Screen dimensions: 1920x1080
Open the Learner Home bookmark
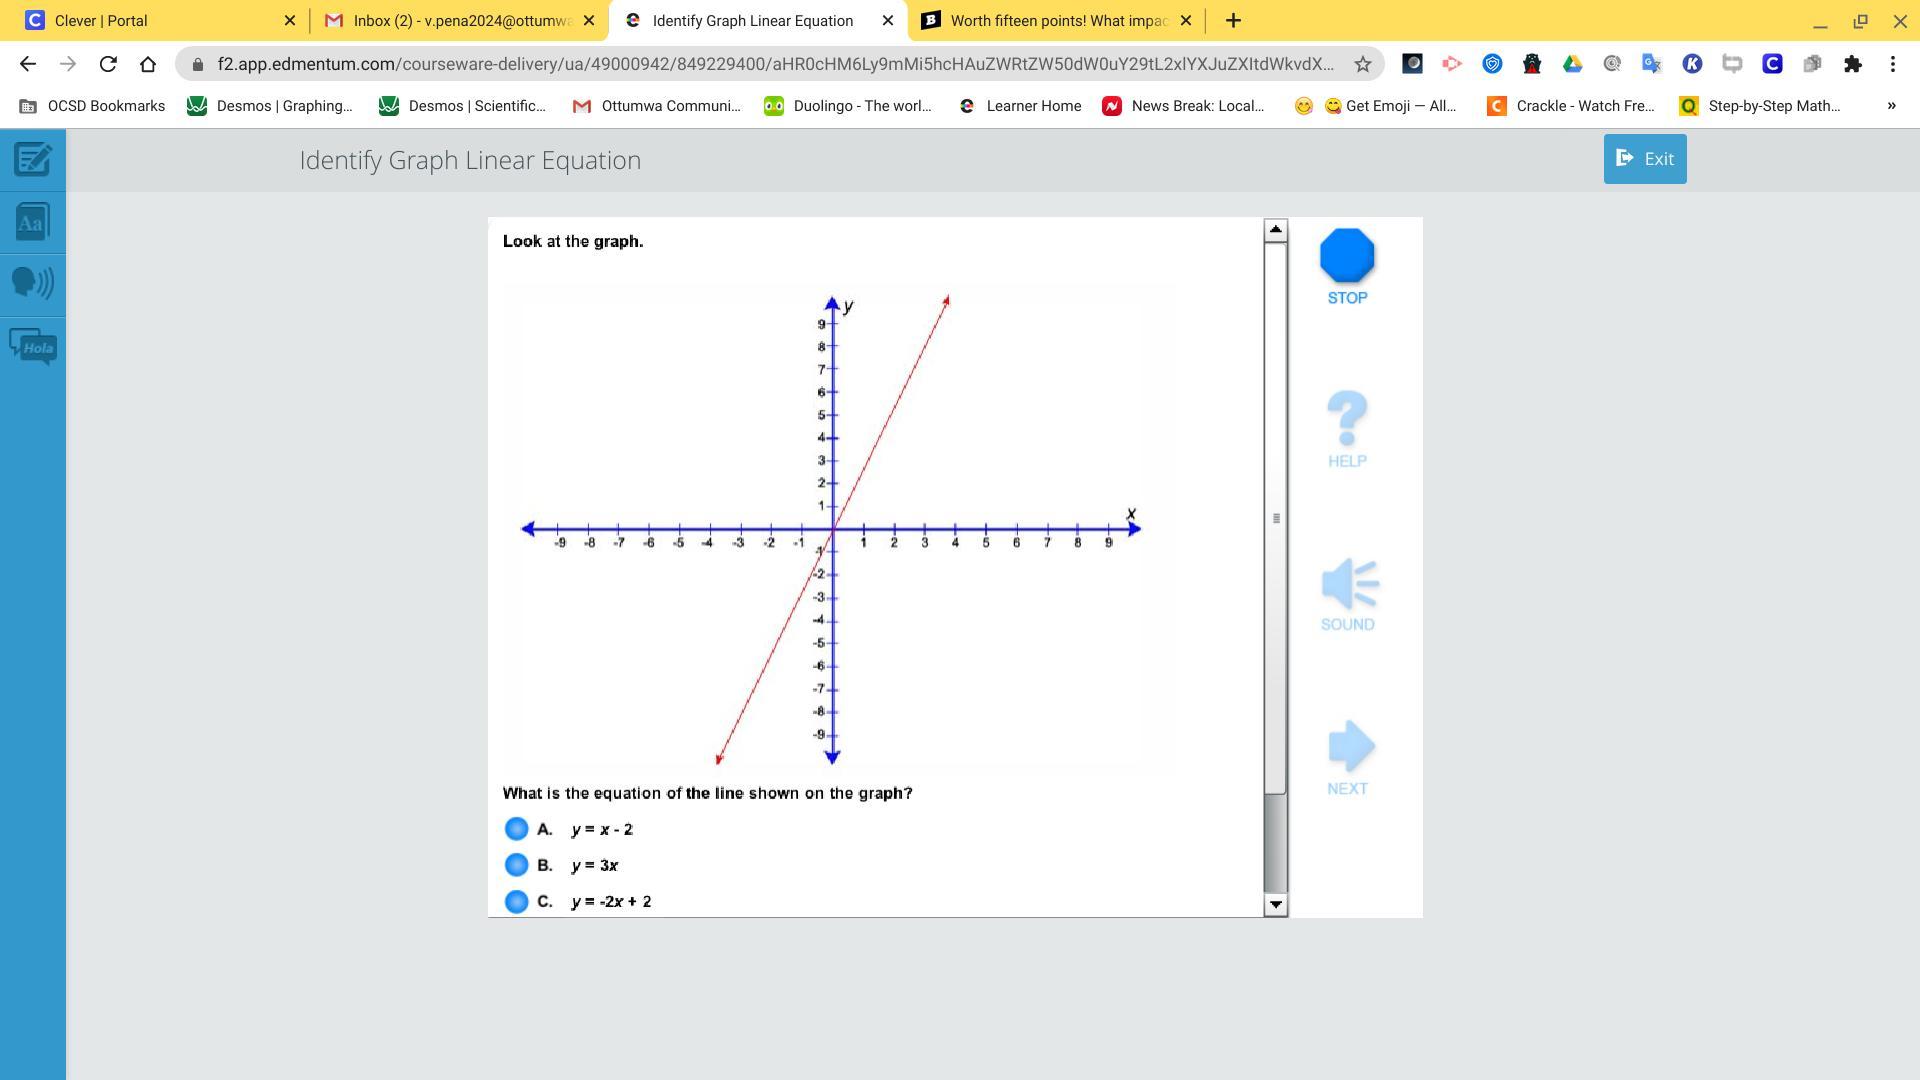click(1020, 106)
